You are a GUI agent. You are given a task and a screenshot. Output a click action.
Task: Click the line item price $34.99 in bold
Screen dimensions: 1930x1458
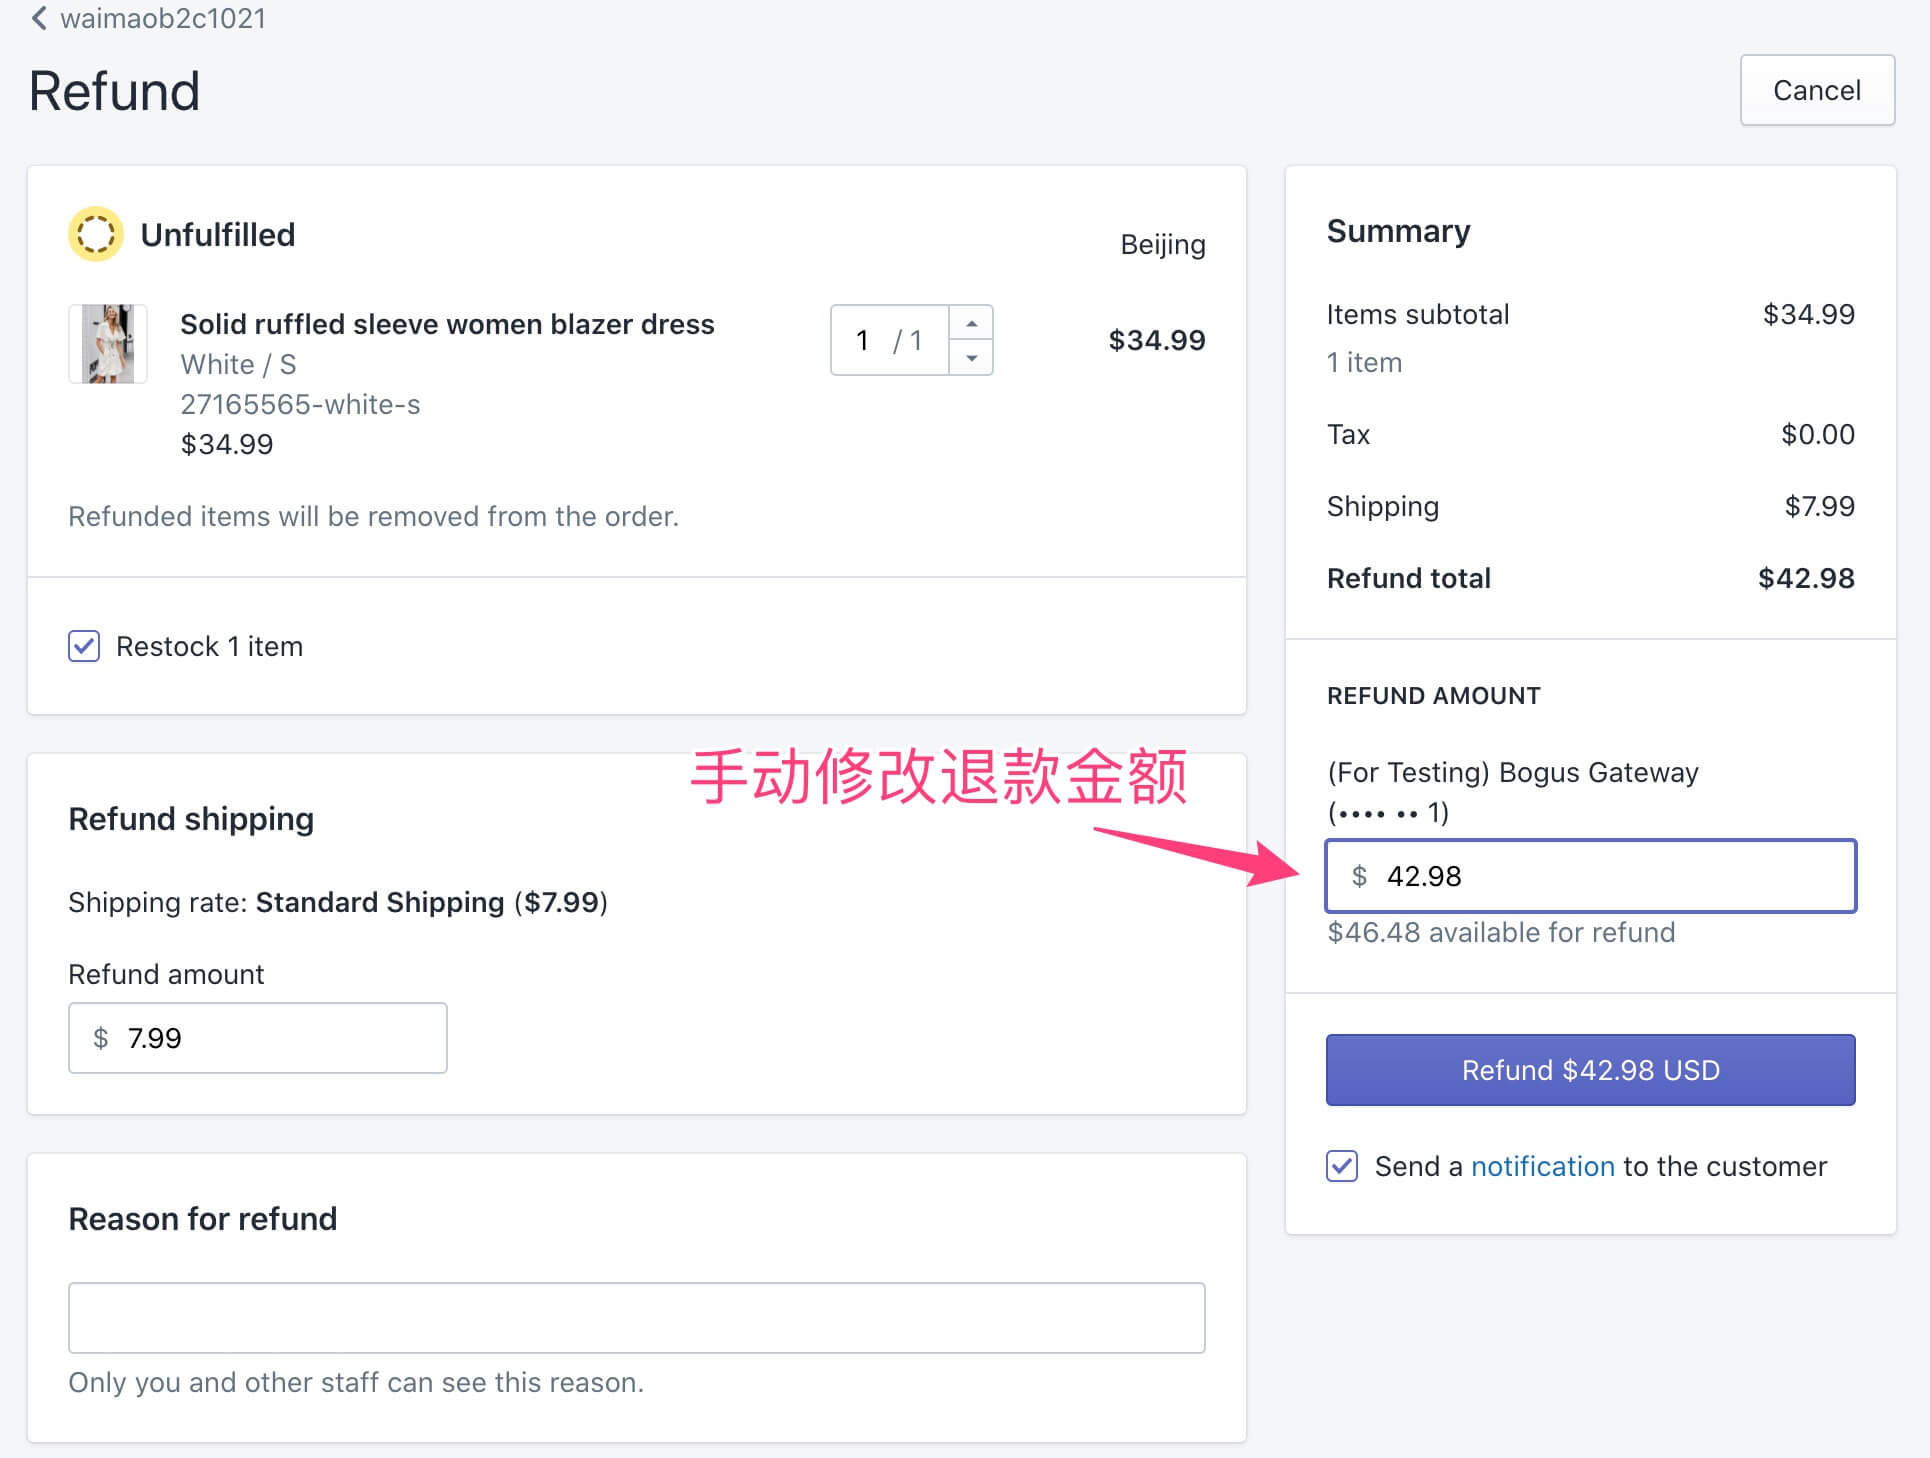(1156, 340)
